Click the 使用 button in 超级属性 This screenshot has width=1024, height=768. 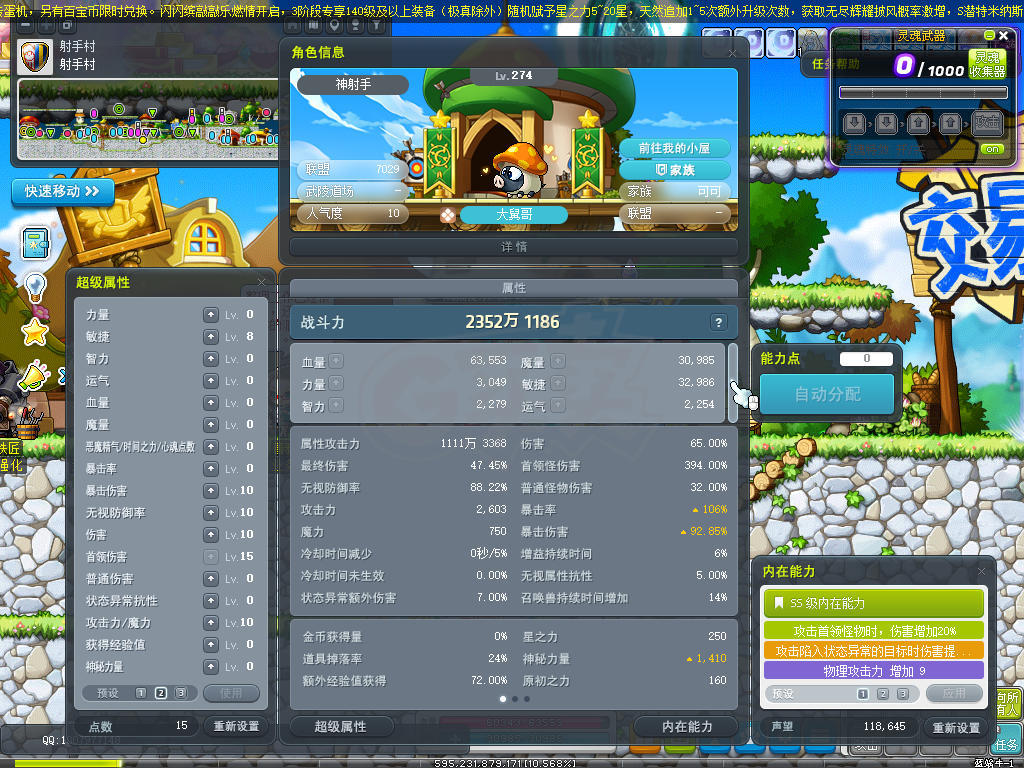click(x=231, y=693)
